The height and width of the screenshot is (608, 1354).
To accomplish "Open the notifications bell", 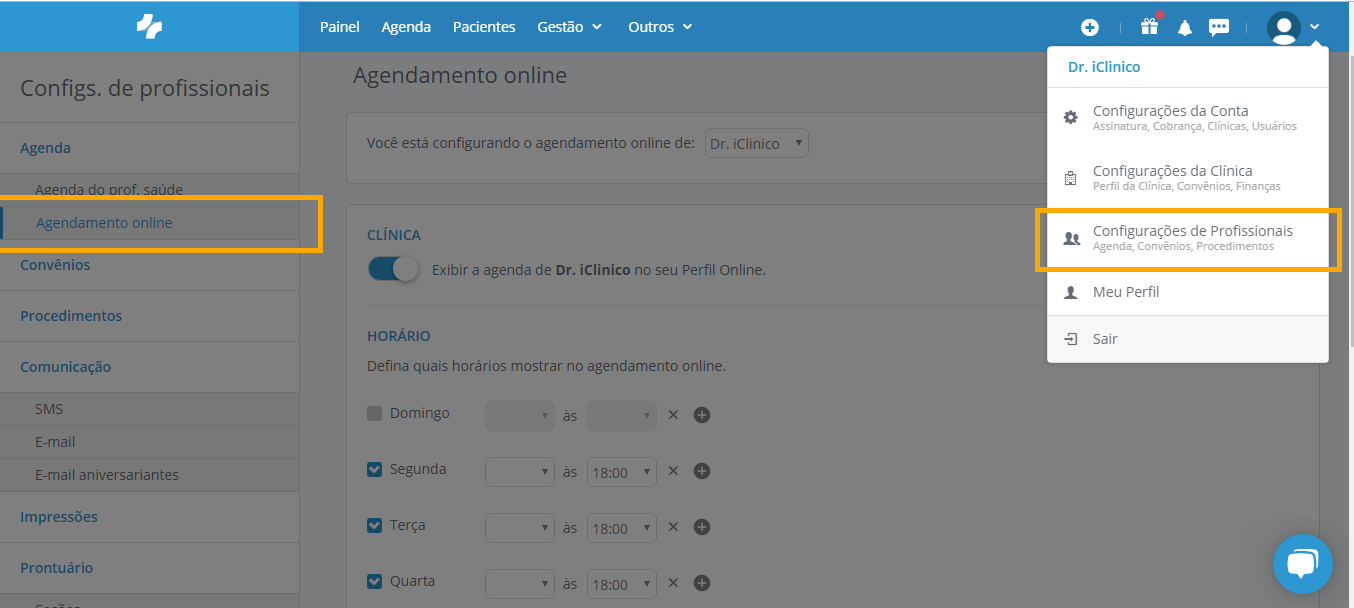I will point(1185,28).
